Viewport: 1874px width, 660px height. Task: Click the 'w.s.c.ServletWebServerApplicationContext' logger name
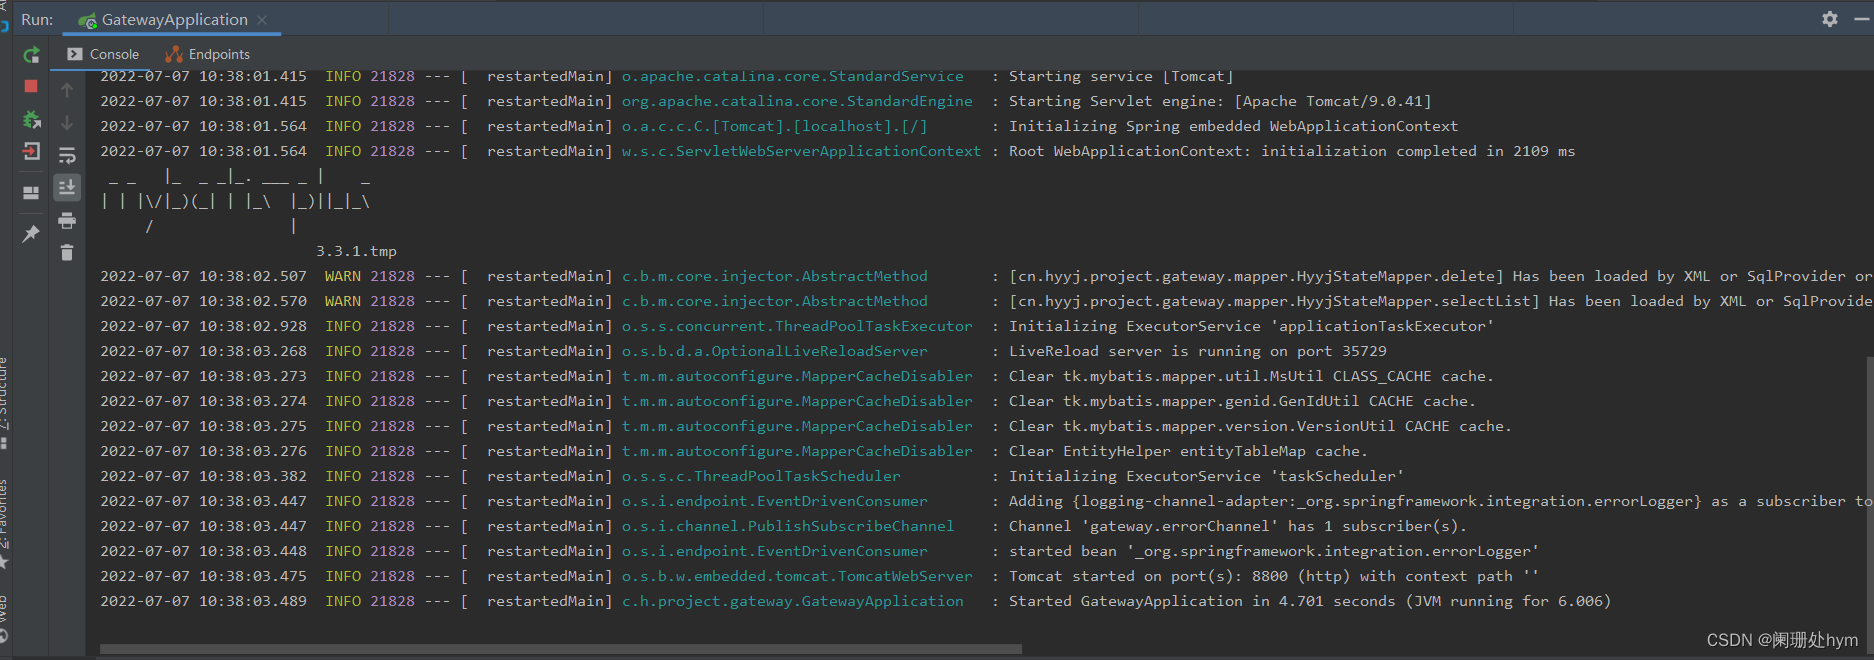pos(801,151)
